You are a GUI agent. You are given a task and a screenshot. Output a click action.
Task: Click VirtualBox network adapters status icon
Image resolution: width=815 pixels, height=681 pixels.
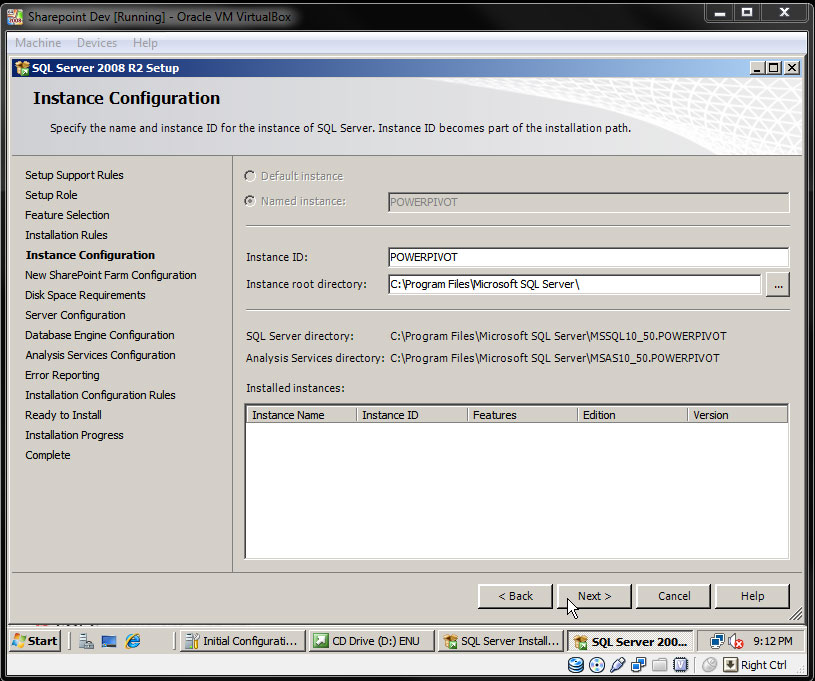638,664
